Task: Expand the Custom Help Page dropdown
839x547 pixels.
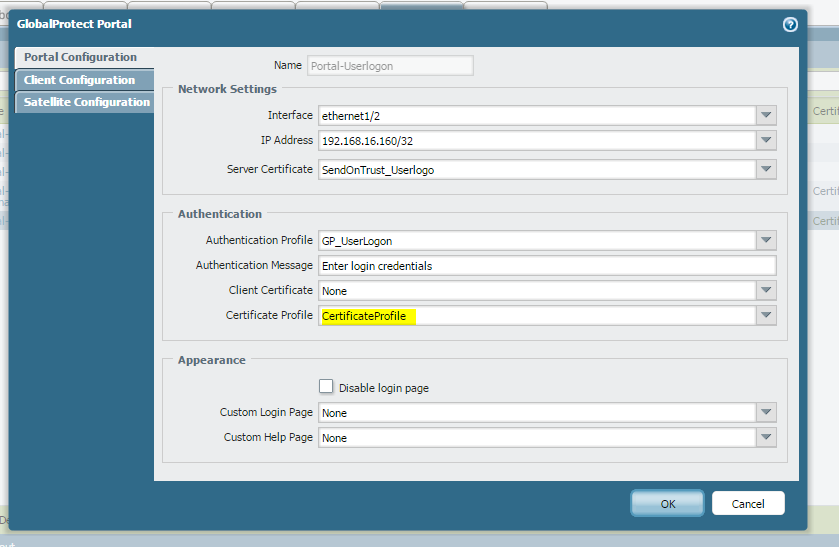Action: tap(766, 438)
